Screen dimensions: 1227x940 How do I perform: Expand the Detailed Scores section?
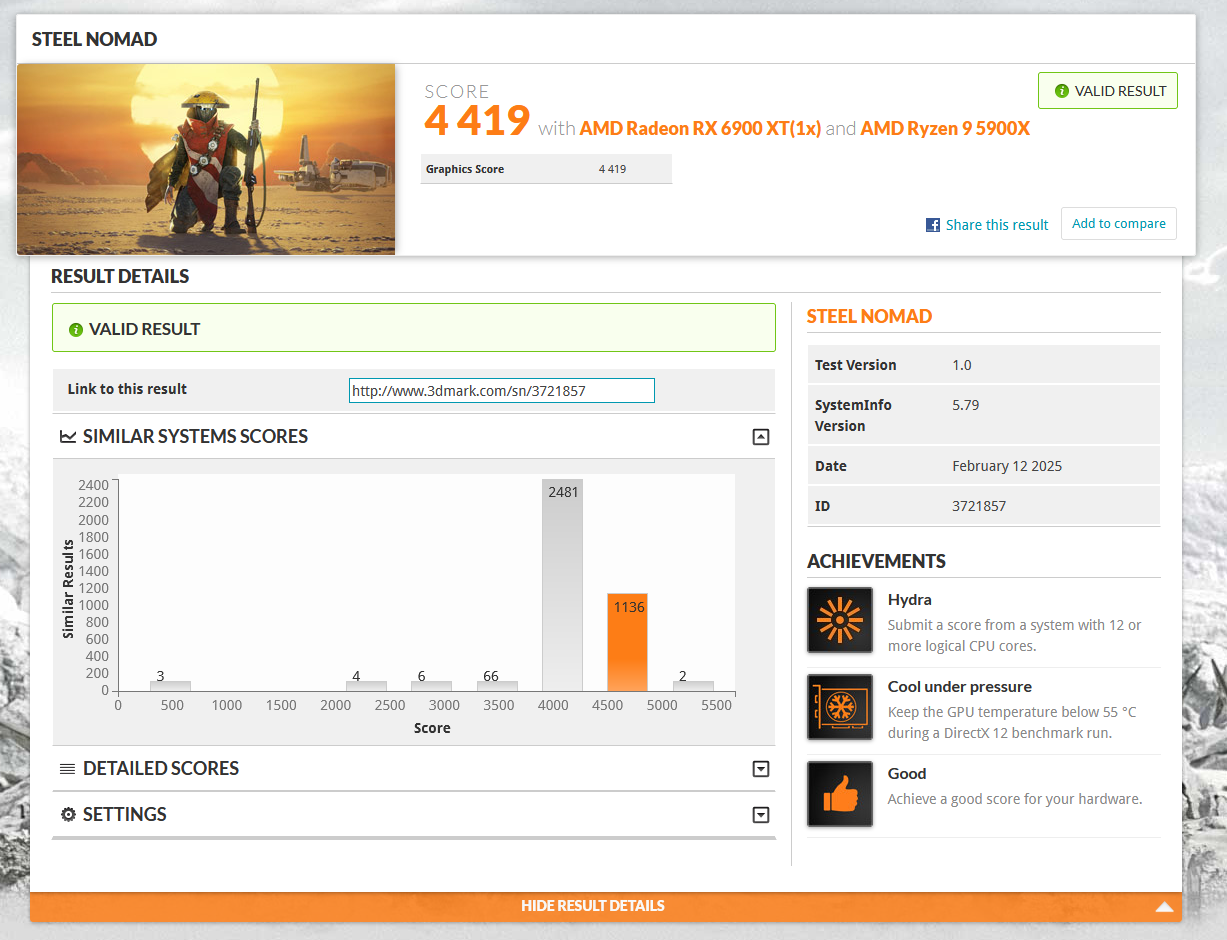[761, 769]
